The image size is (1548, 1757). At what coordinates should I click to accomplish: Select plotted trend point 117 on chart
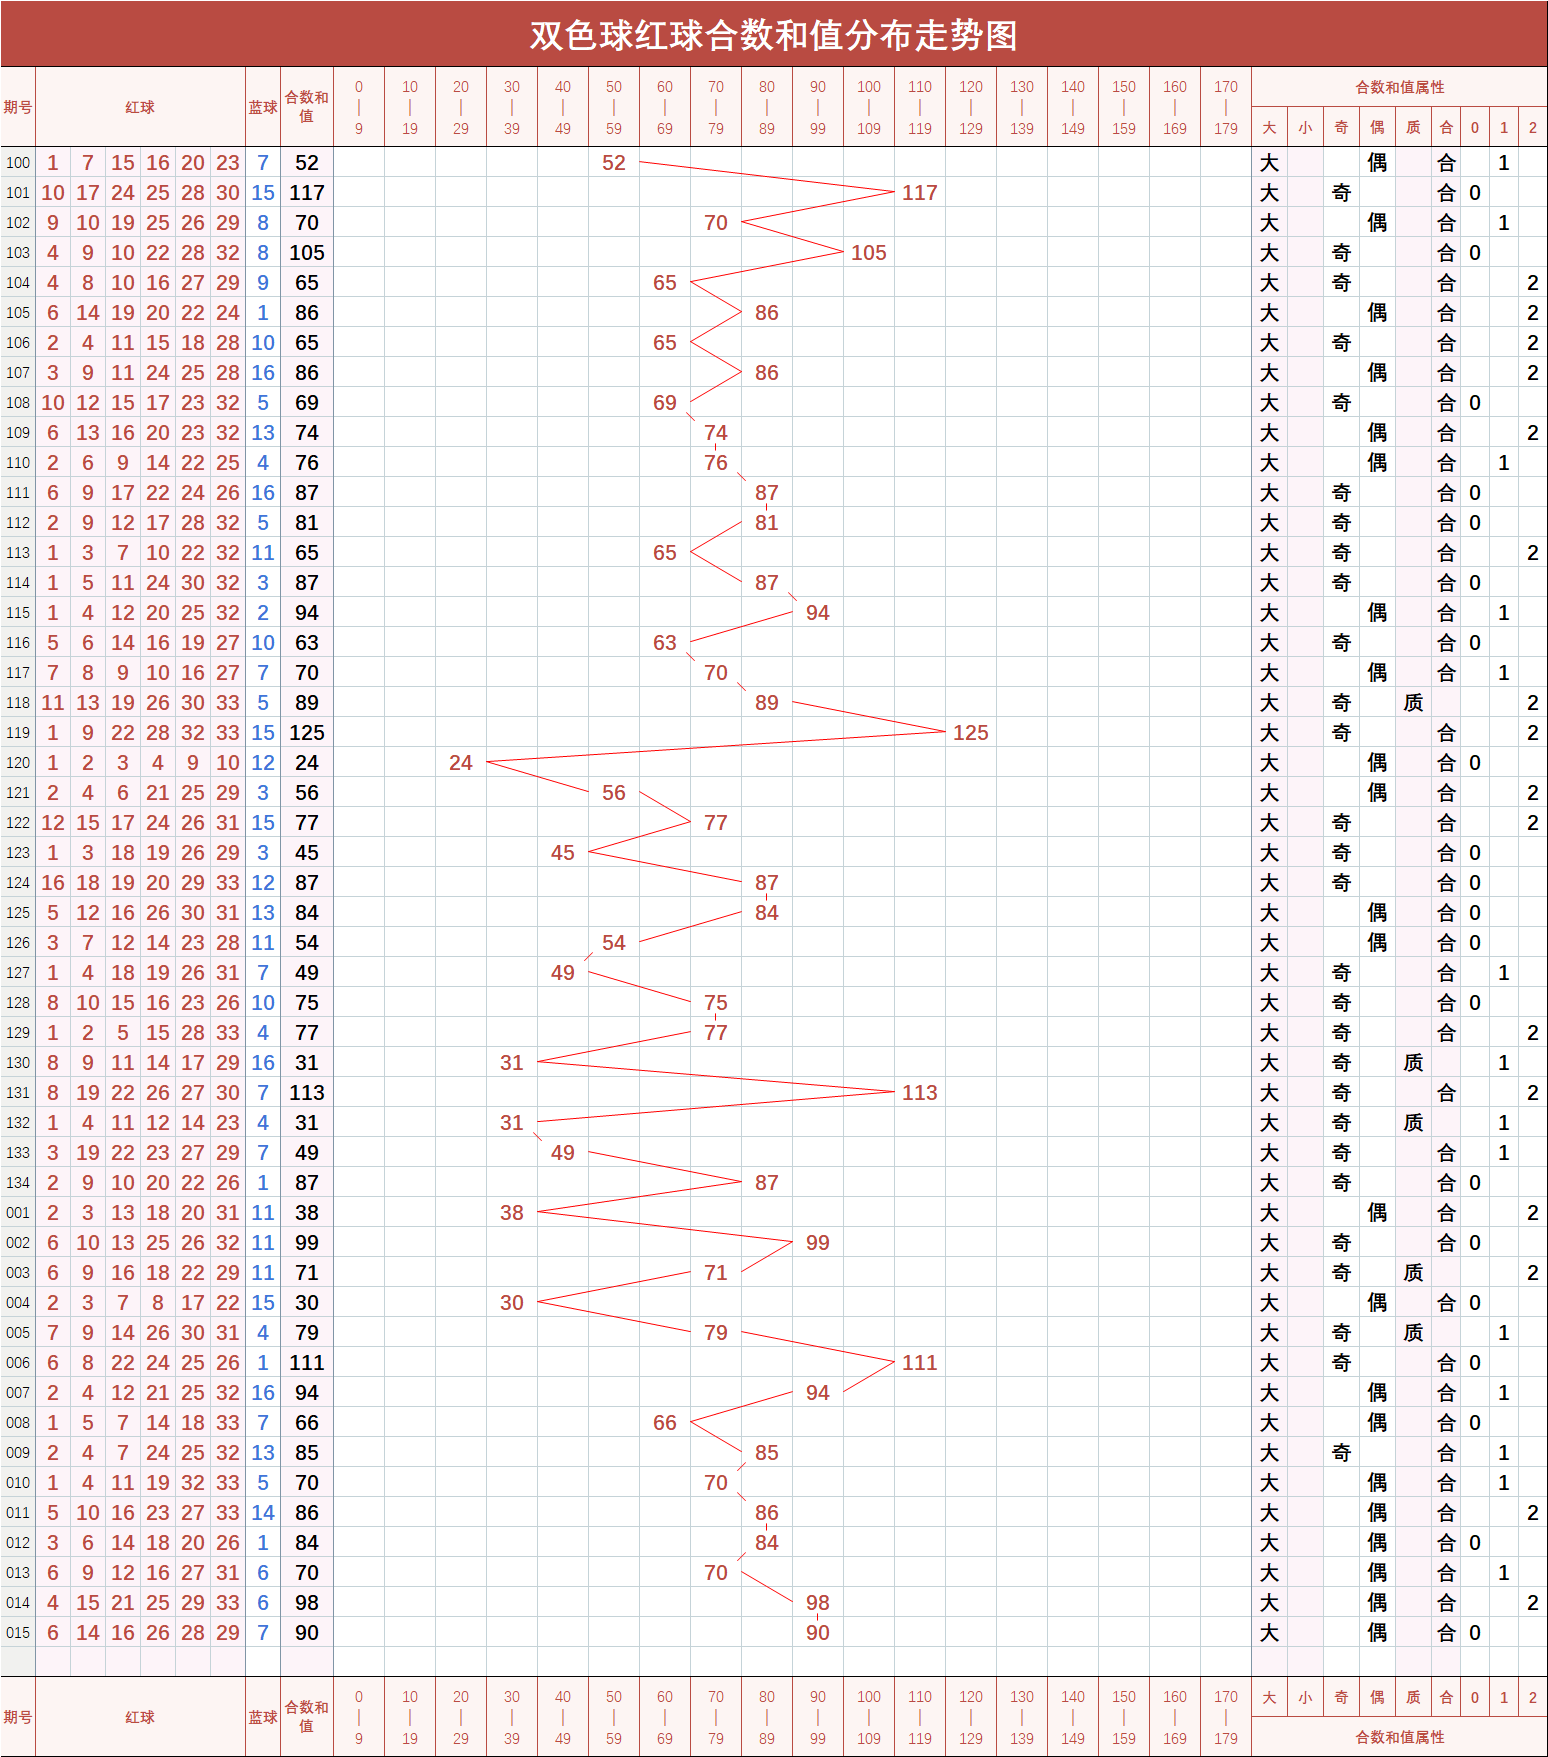[919, 192]
